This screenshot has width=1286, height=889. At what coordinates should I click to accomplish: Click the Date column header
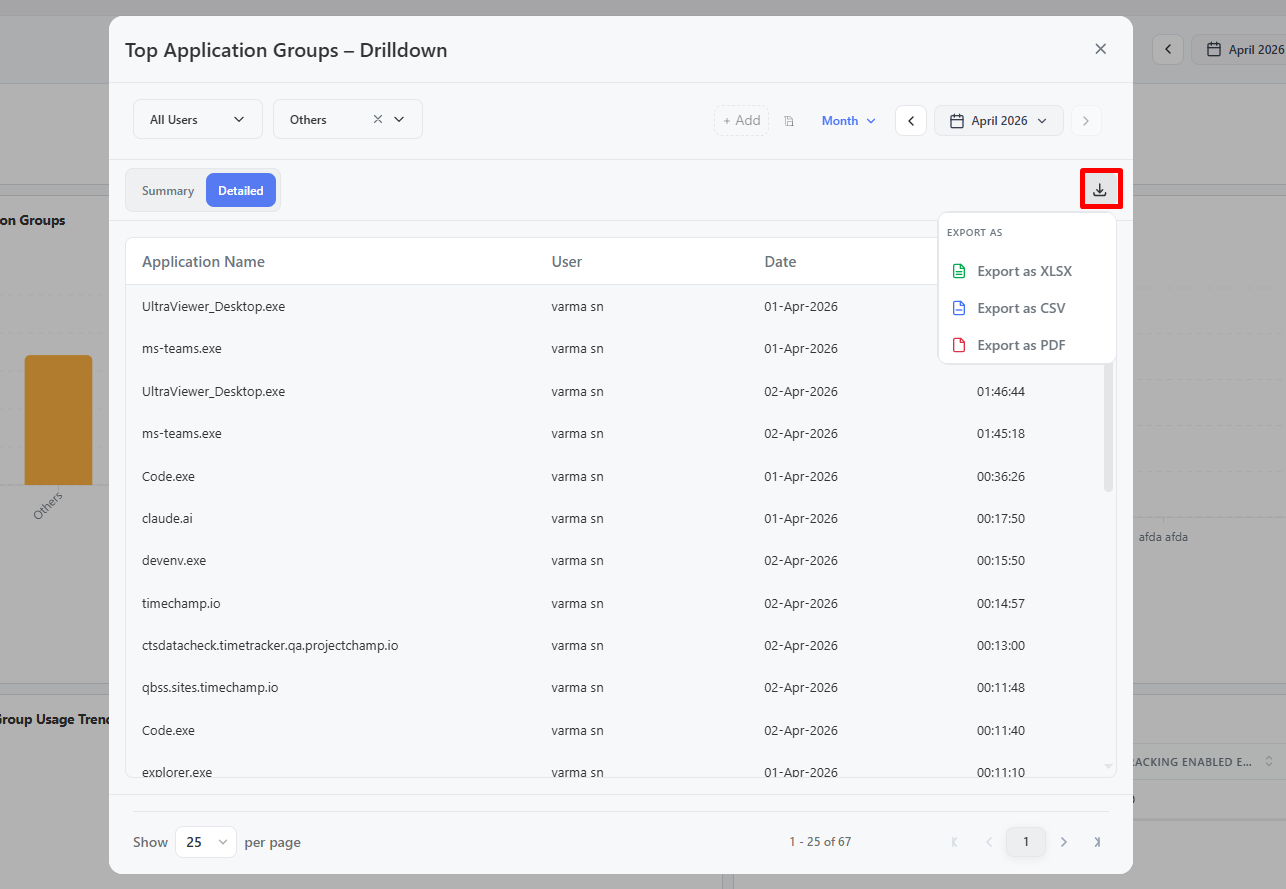click(x=780, y=262)
